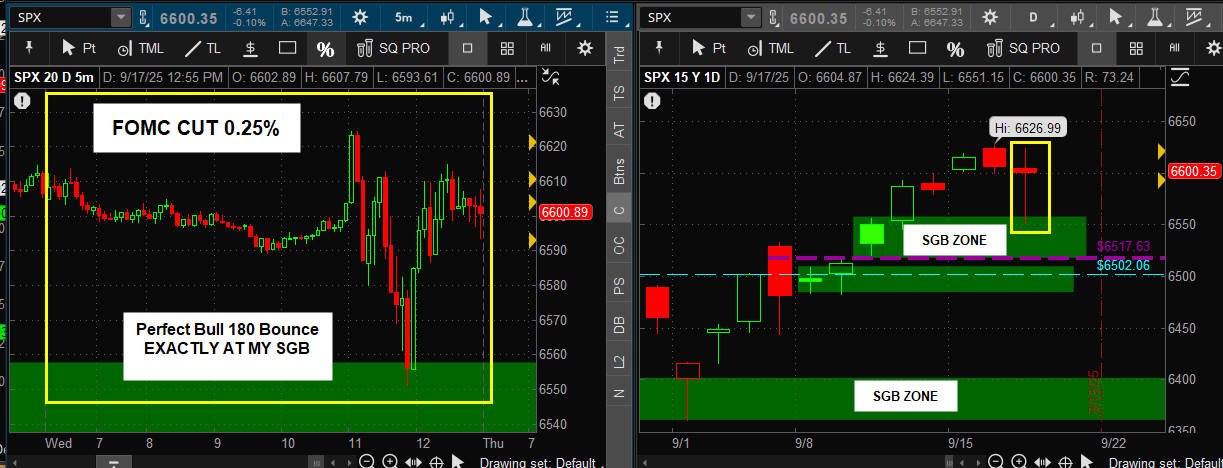The image size is (1223, 468).
Task: Open the D aggregation dropdown on the right chart
Action: [x=1036, y=17]
